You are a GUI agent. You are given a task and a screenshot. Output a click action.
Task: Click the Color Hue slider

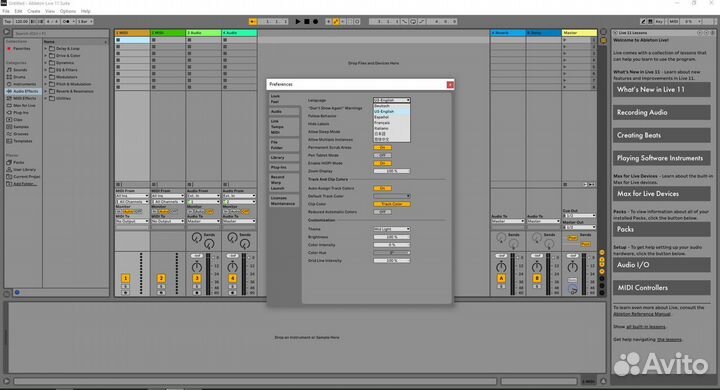pos(392,253)
